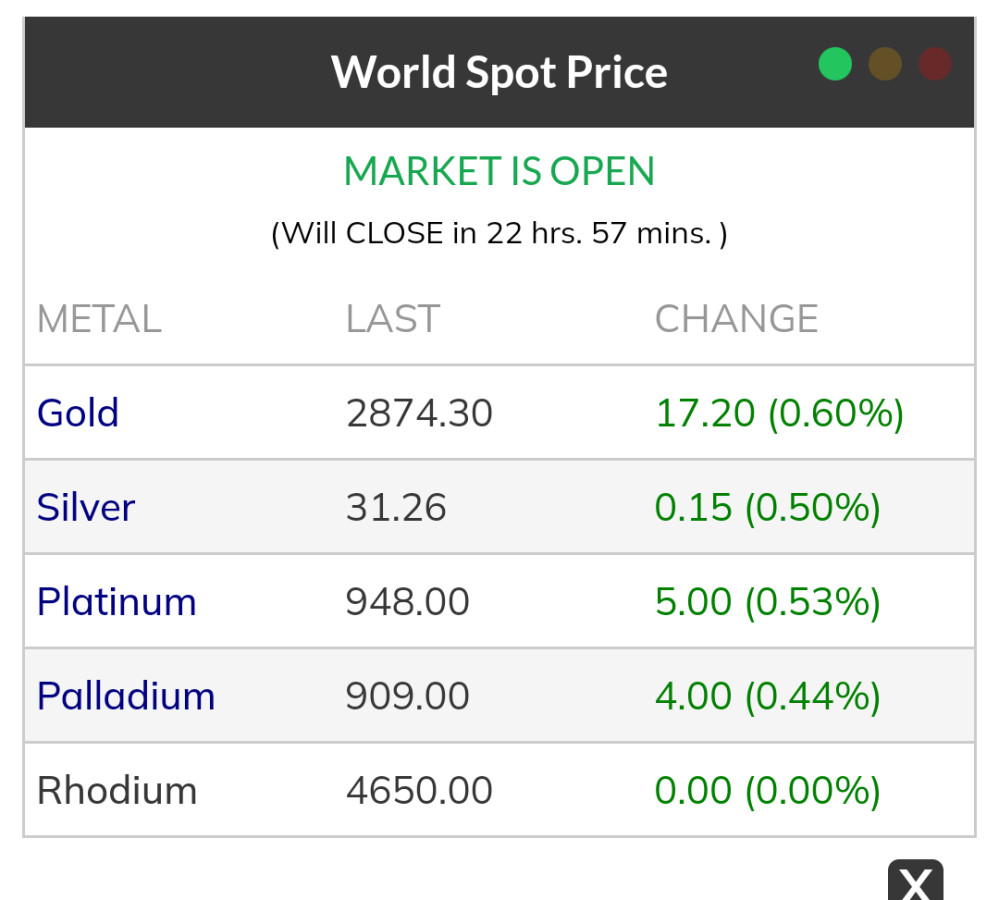Click the green status dot
The image size is (999, 900).
(x=835, y=64)
